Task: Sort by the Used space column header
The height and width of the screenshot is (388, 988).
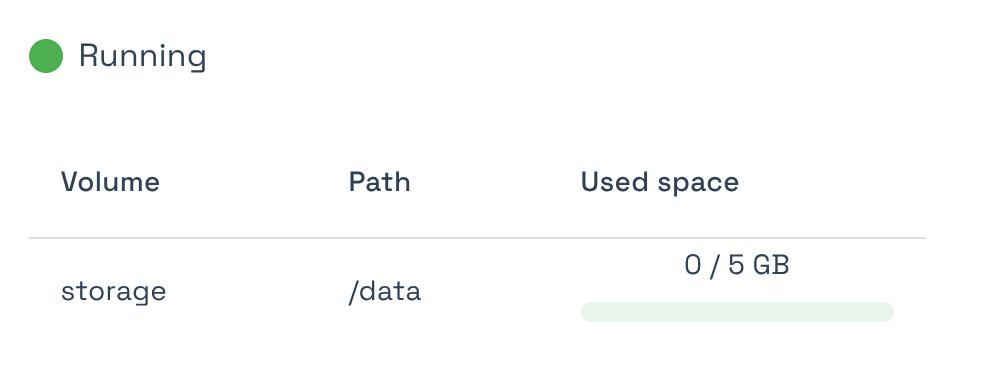Action: pos(660,183)
